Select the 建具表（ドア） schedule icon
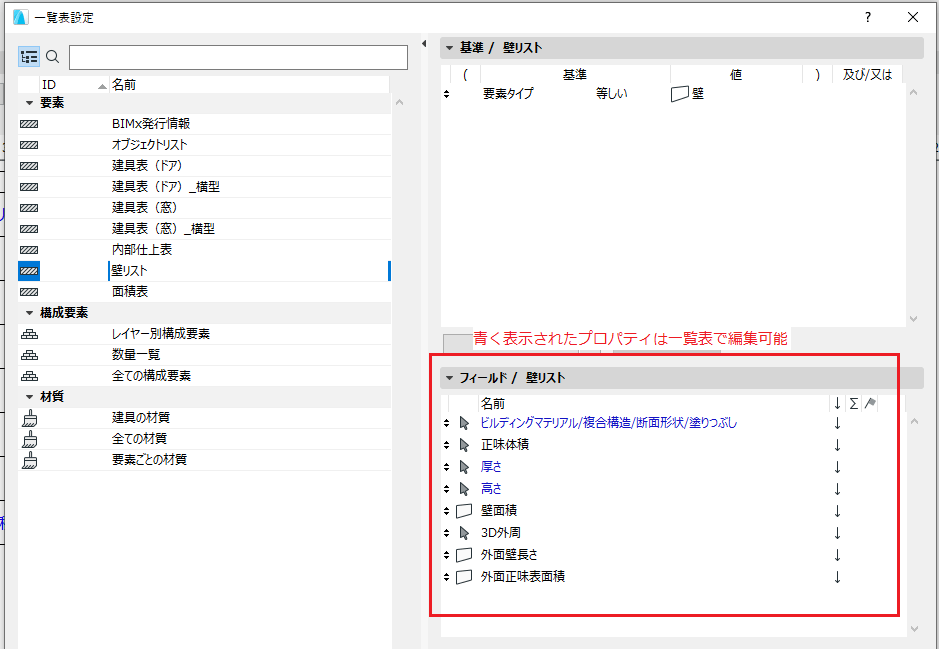Screen dimensions: 939x649 click(x=29, y=165)
